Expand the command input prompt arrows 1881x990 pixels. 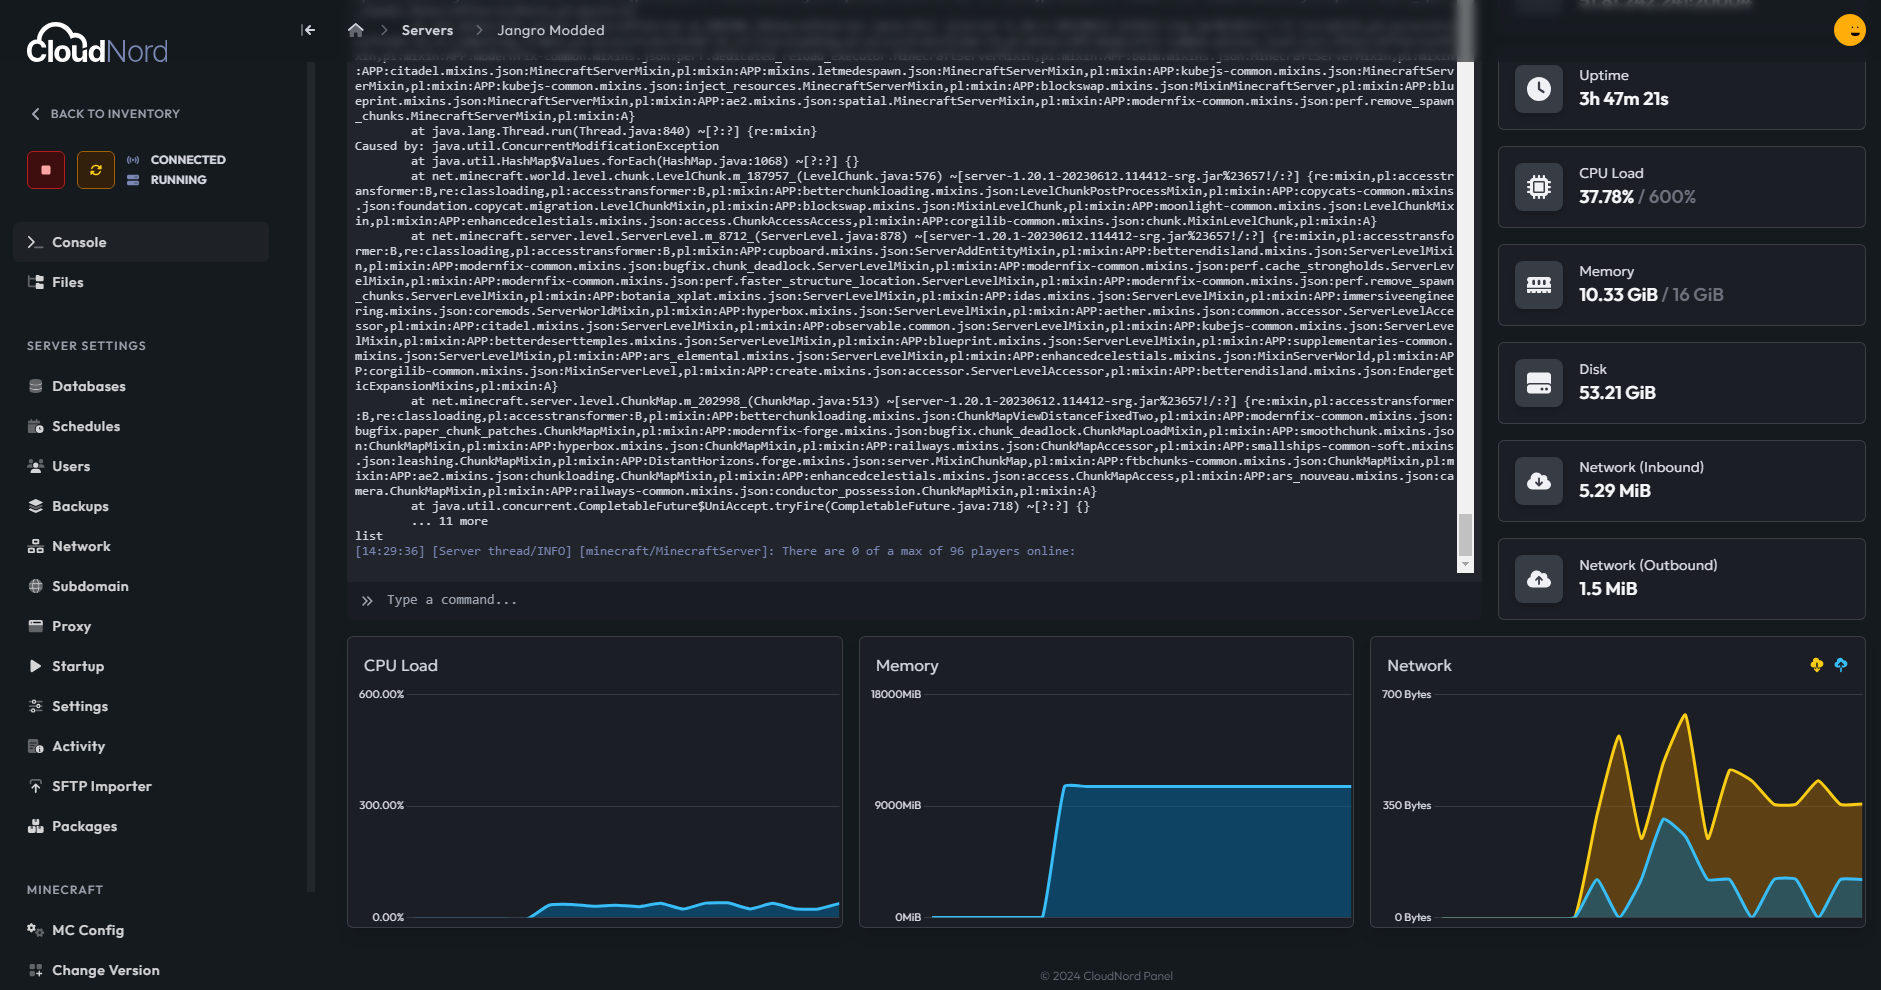[x=367, y=600]
